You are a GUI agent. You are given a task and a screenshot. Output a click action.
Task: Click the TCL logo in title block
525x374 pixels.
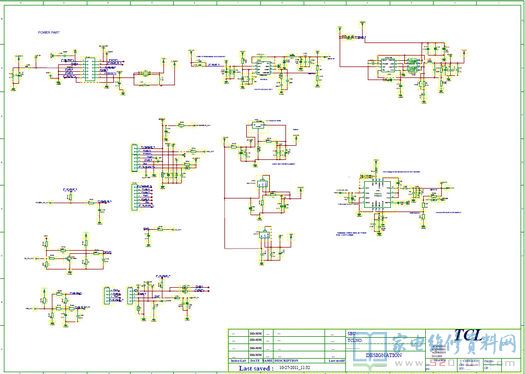coord(468,335)
